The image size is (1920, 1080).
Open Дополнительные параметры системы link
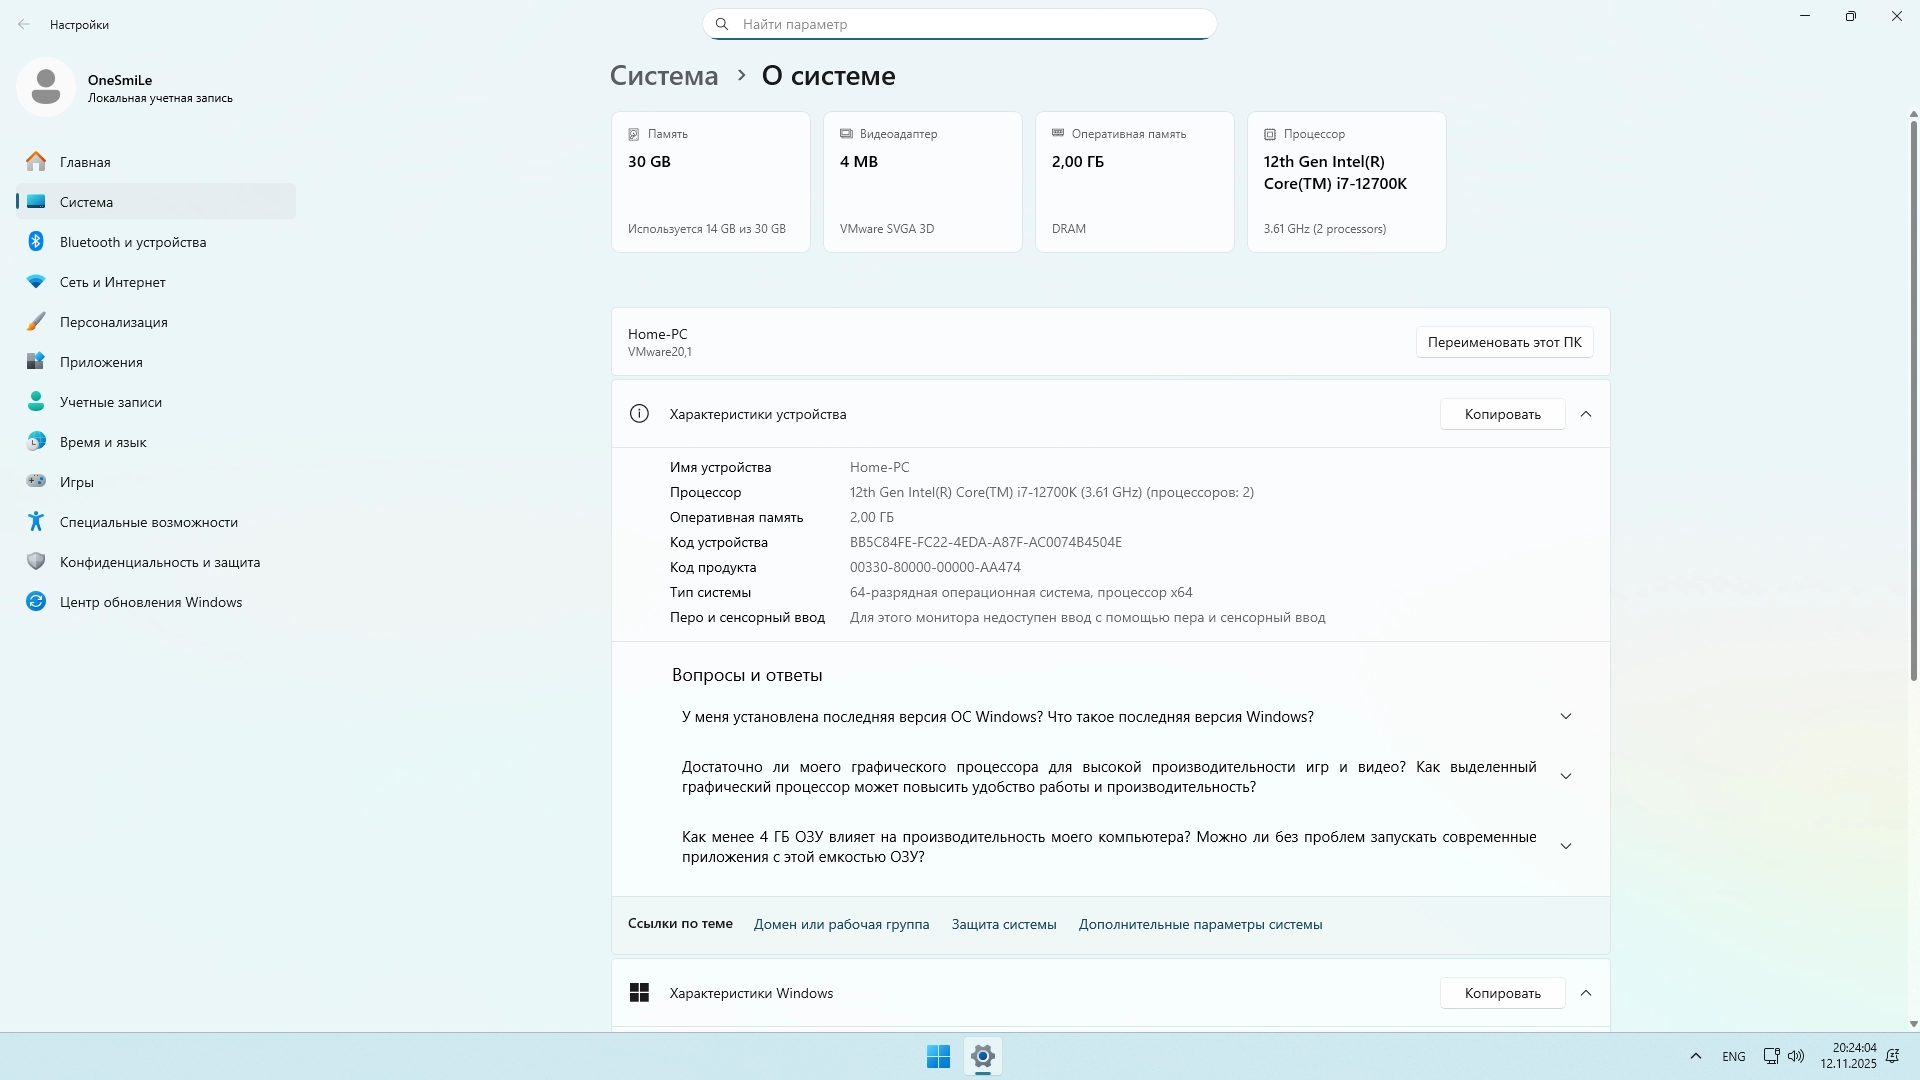[x=1200, y=924]
